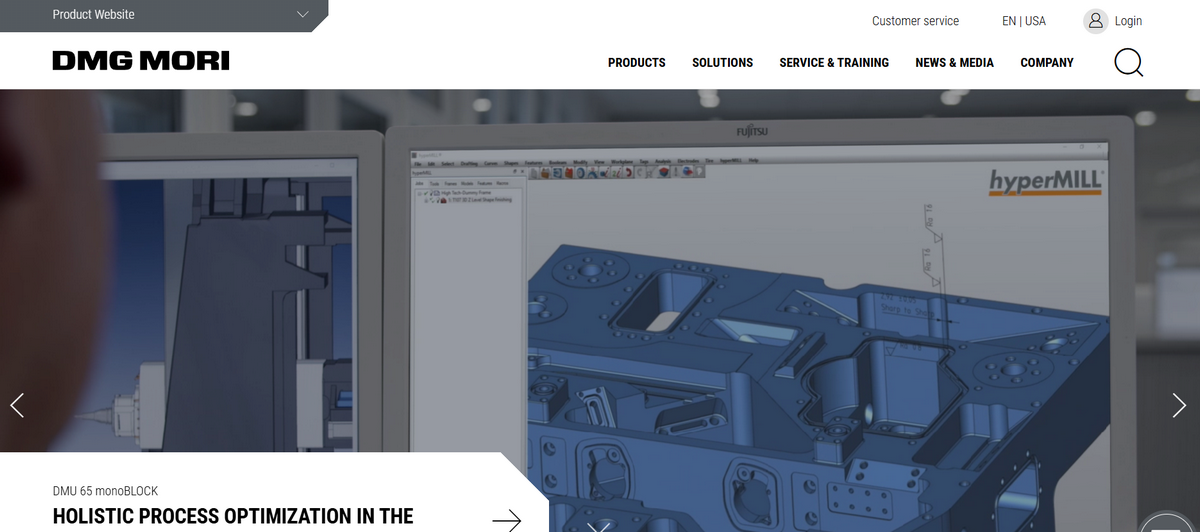Open the SERVICE & TRAINING menu
Image resolution: width=1200 pixels, height=532 pixels.
click(x=834, y=62)
